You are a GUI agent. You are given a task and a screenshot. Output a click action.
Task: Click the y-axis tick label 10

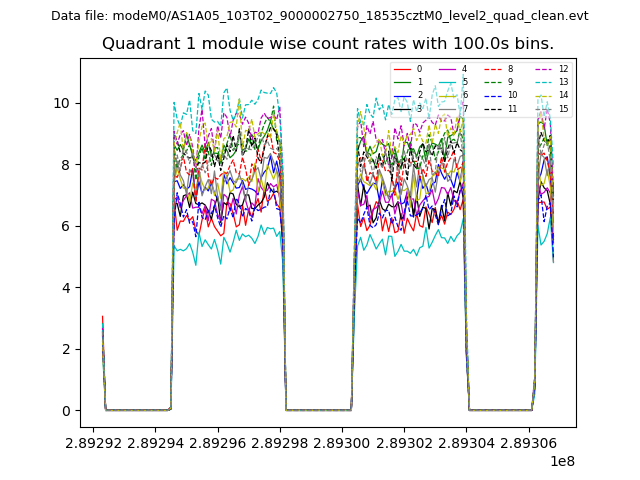tap(62, 103)
